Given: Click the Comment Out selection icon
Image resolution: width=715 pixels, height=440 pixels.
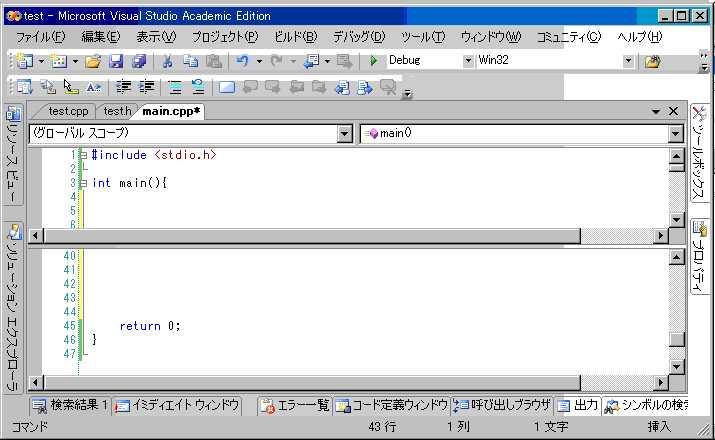Looking at the screenshot, I should point(174,87).
